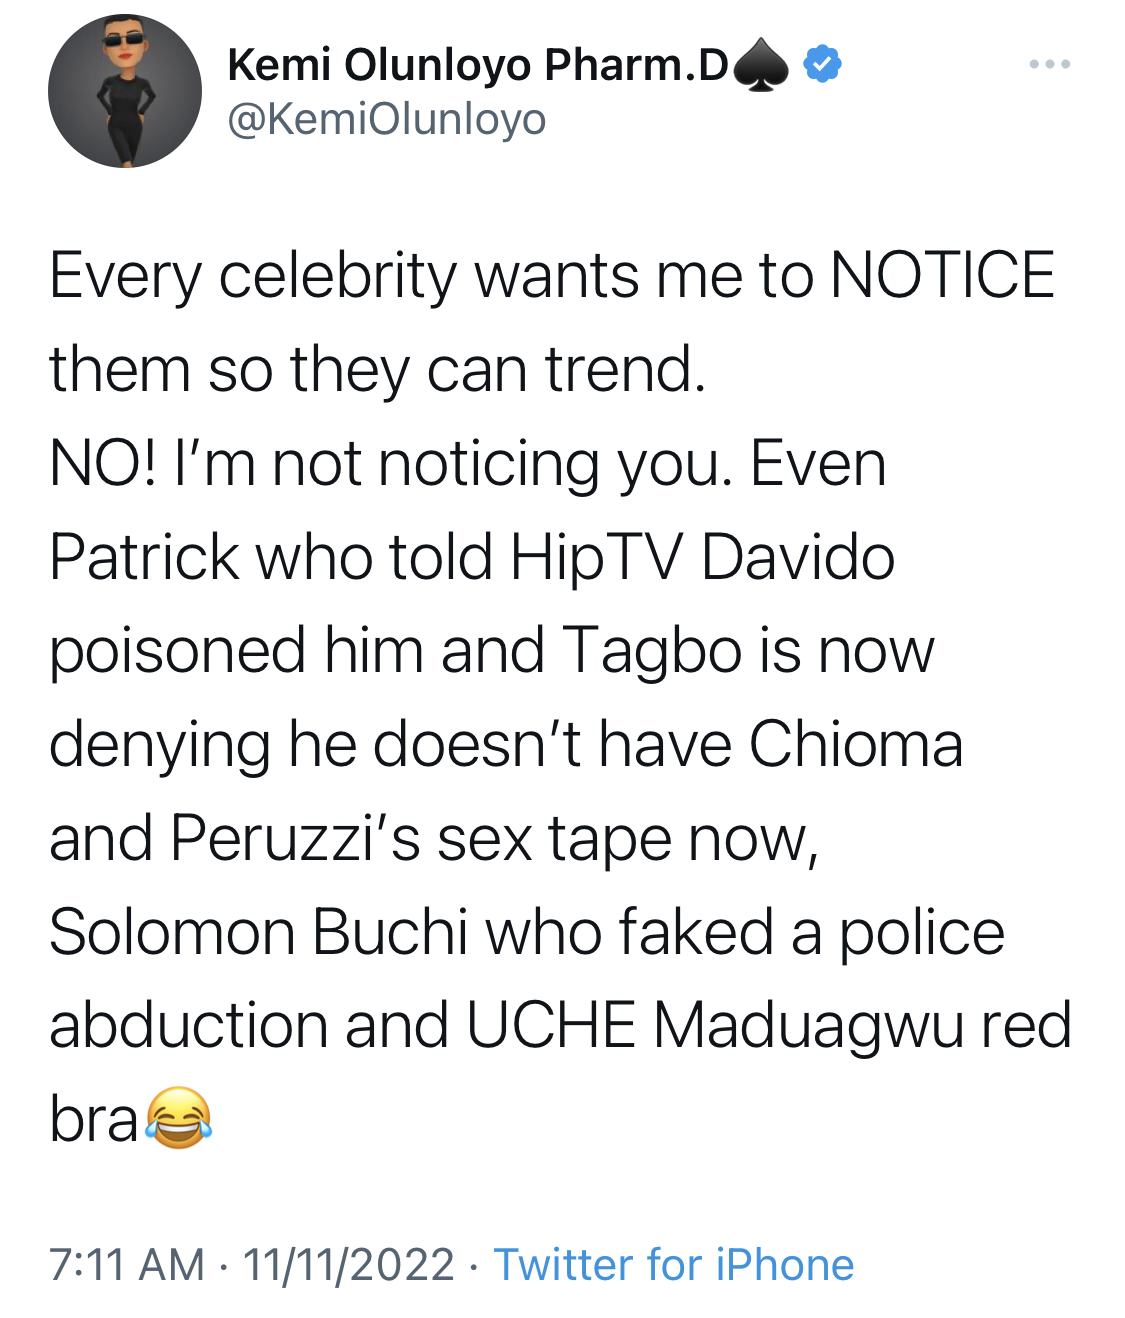This screenshot has width=1125, height=1318.
Task: Click 'Solomon Buchi' in the tweet text
Action: point(259,932)
